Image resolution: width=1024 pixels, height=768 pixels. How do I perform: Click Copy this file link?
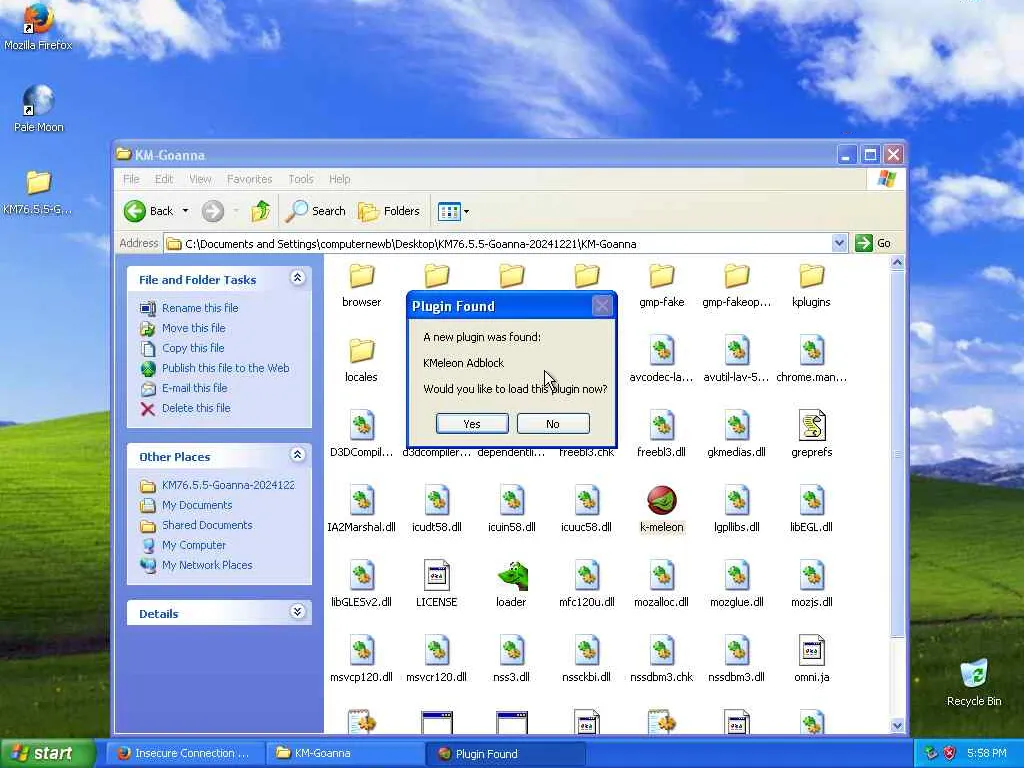coord(193,348)
